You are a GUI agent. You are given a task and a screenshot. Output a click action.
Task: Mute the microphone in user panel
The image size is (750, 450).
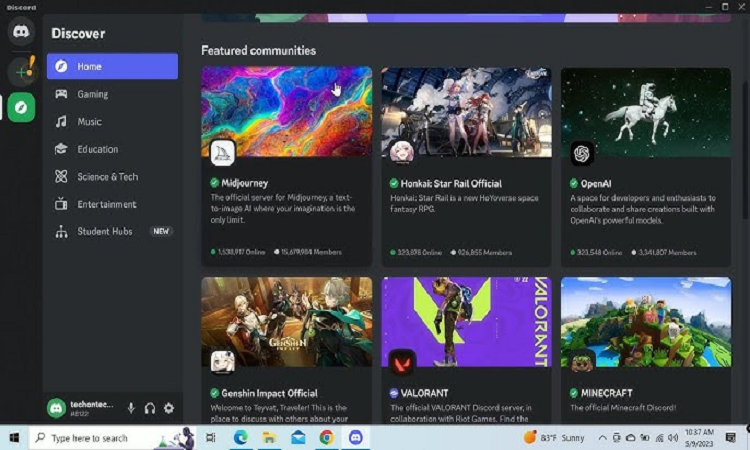tap(131, 408)
